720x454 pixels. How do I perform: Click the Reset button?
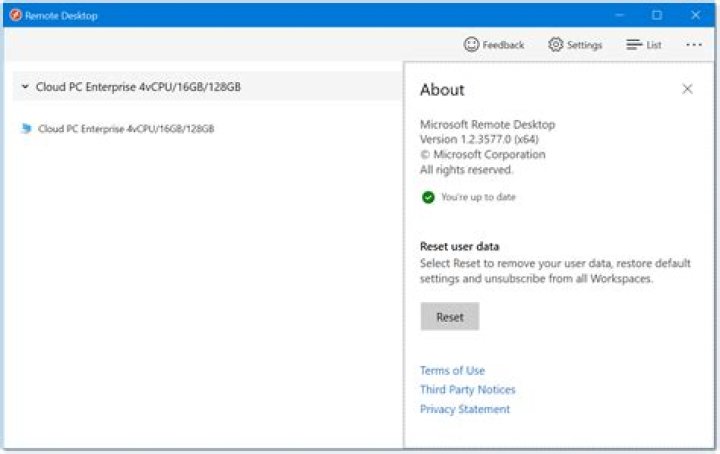(x=450, y=317)
